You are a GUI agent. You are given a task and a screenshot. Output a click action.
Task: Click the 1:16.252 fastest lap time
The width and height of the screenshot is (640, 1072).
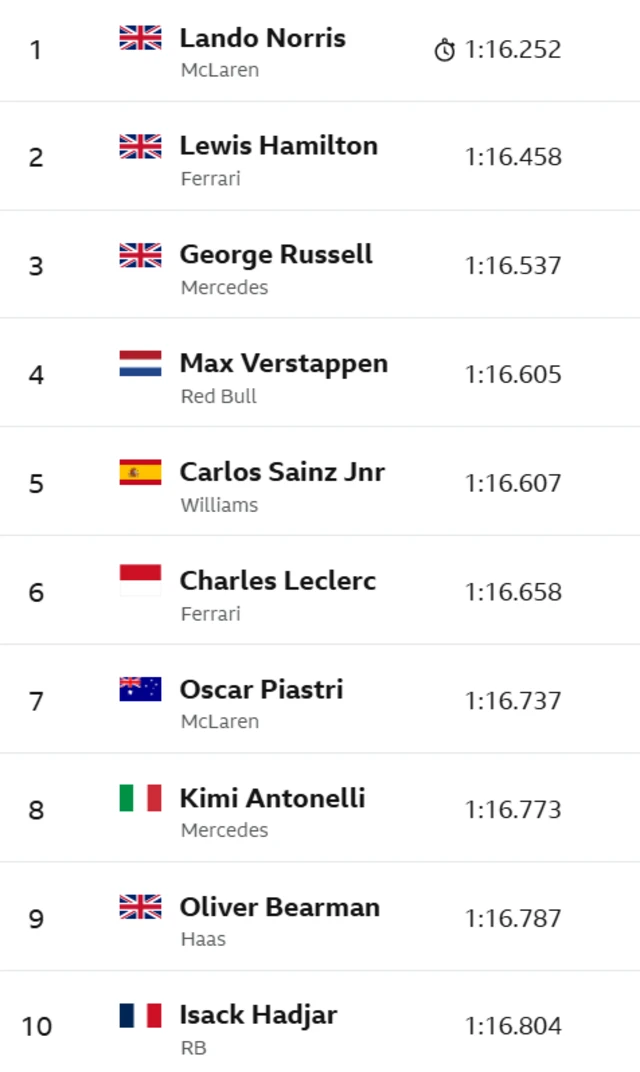point(513,50)
